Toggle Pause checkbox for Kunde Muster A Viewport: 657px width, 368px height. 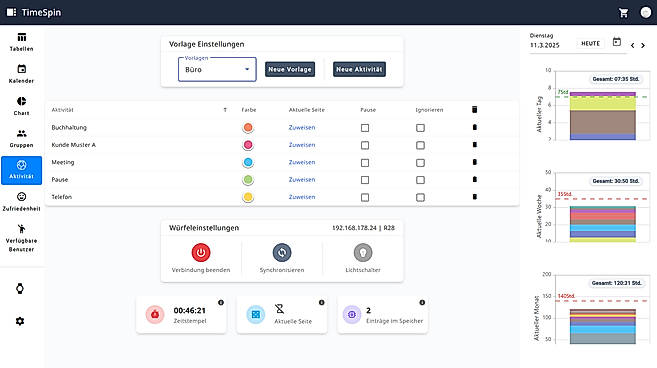pos(365,145)
